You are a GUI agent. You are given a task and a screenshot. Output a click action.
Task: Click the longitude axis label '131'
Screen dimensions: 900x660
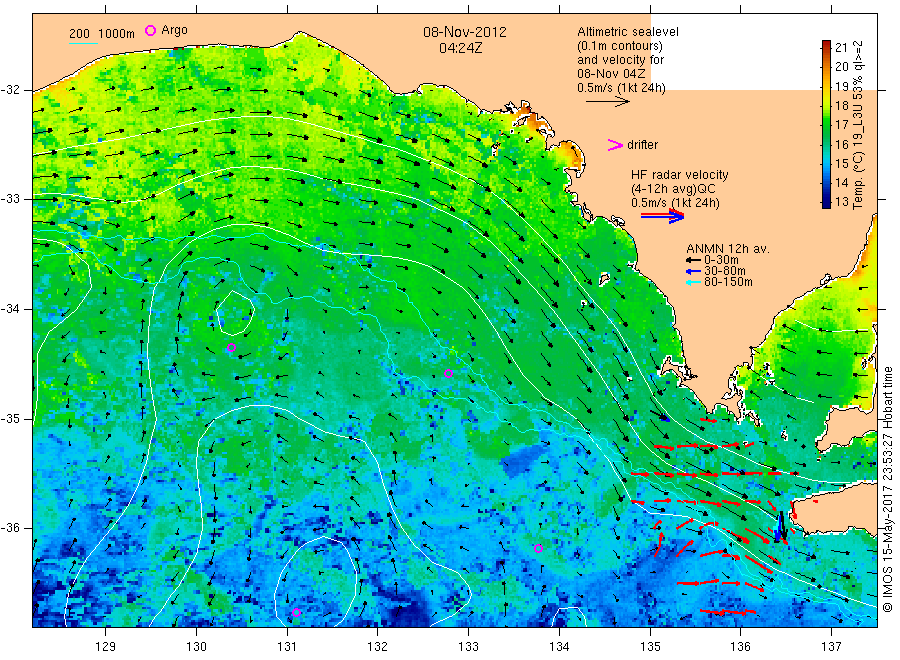click(x=287, y=647)
